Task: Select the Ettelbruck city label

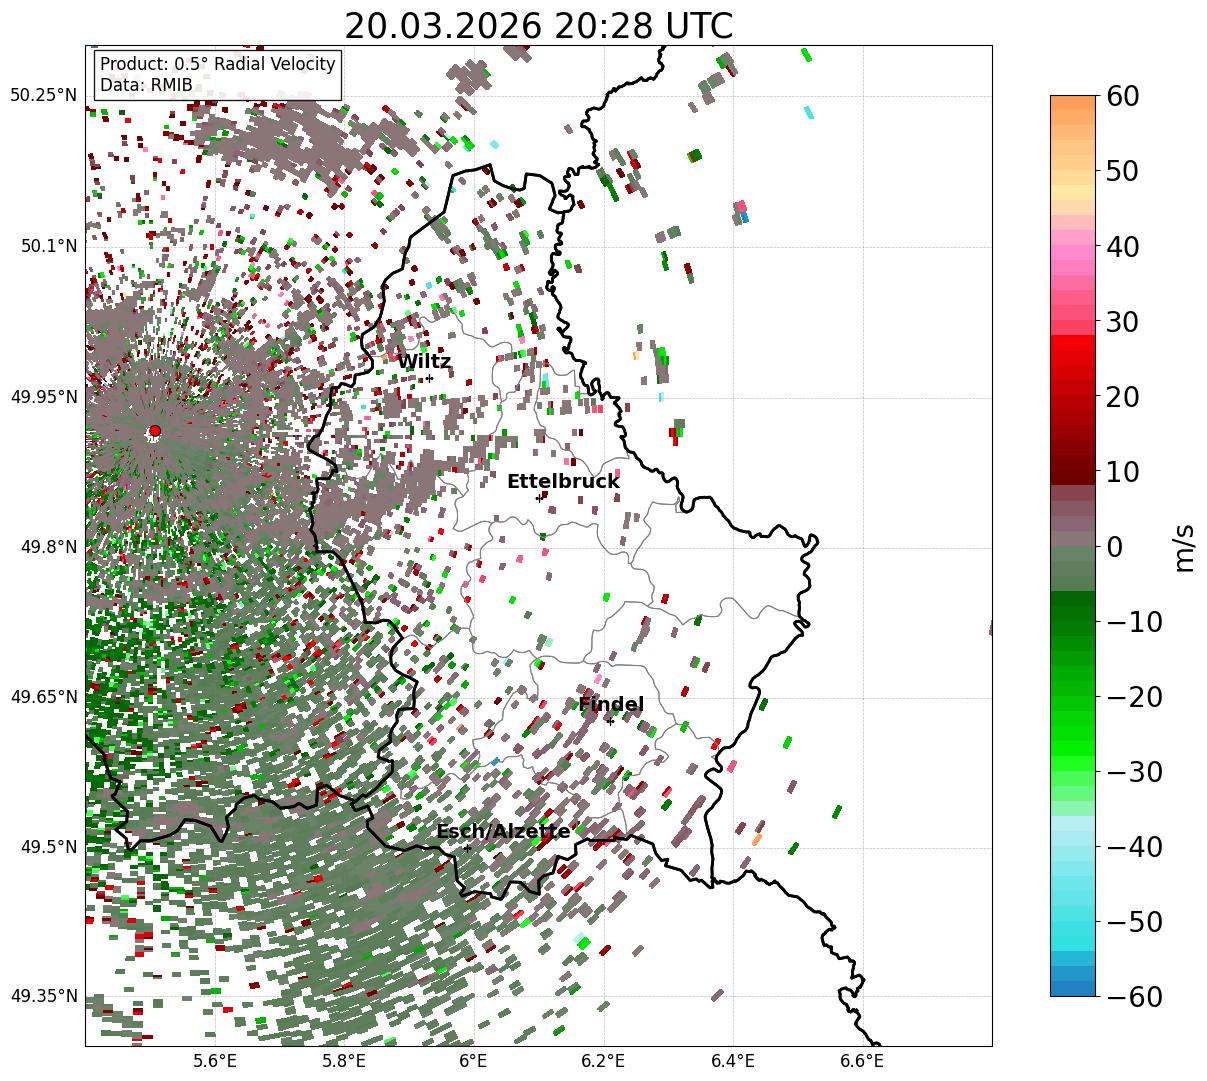Action: (x=563, y=482)
